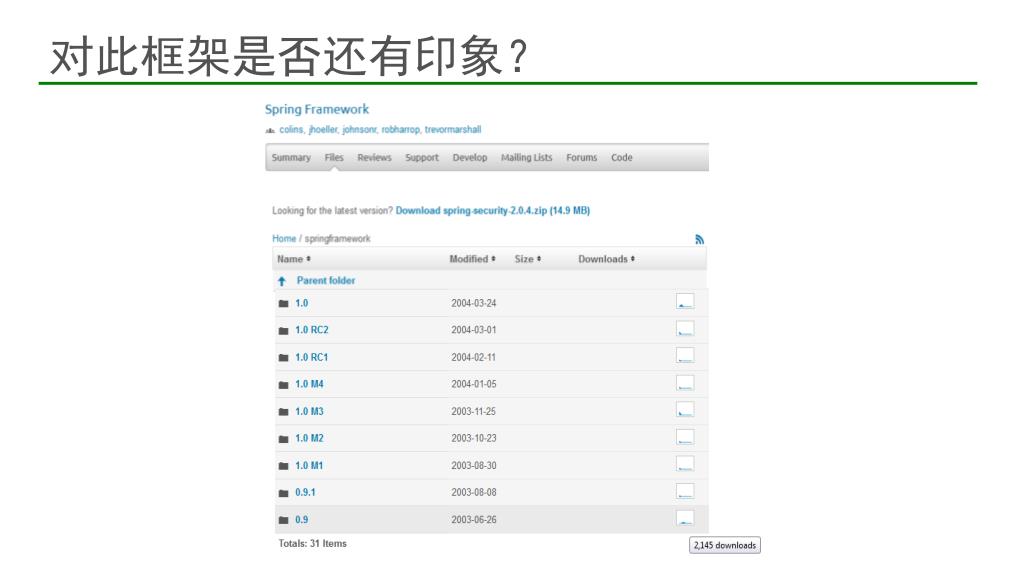Screen dimensions: 1024x576
Task: Open the 1.0 M1 folder link
Action: [309, 466]
